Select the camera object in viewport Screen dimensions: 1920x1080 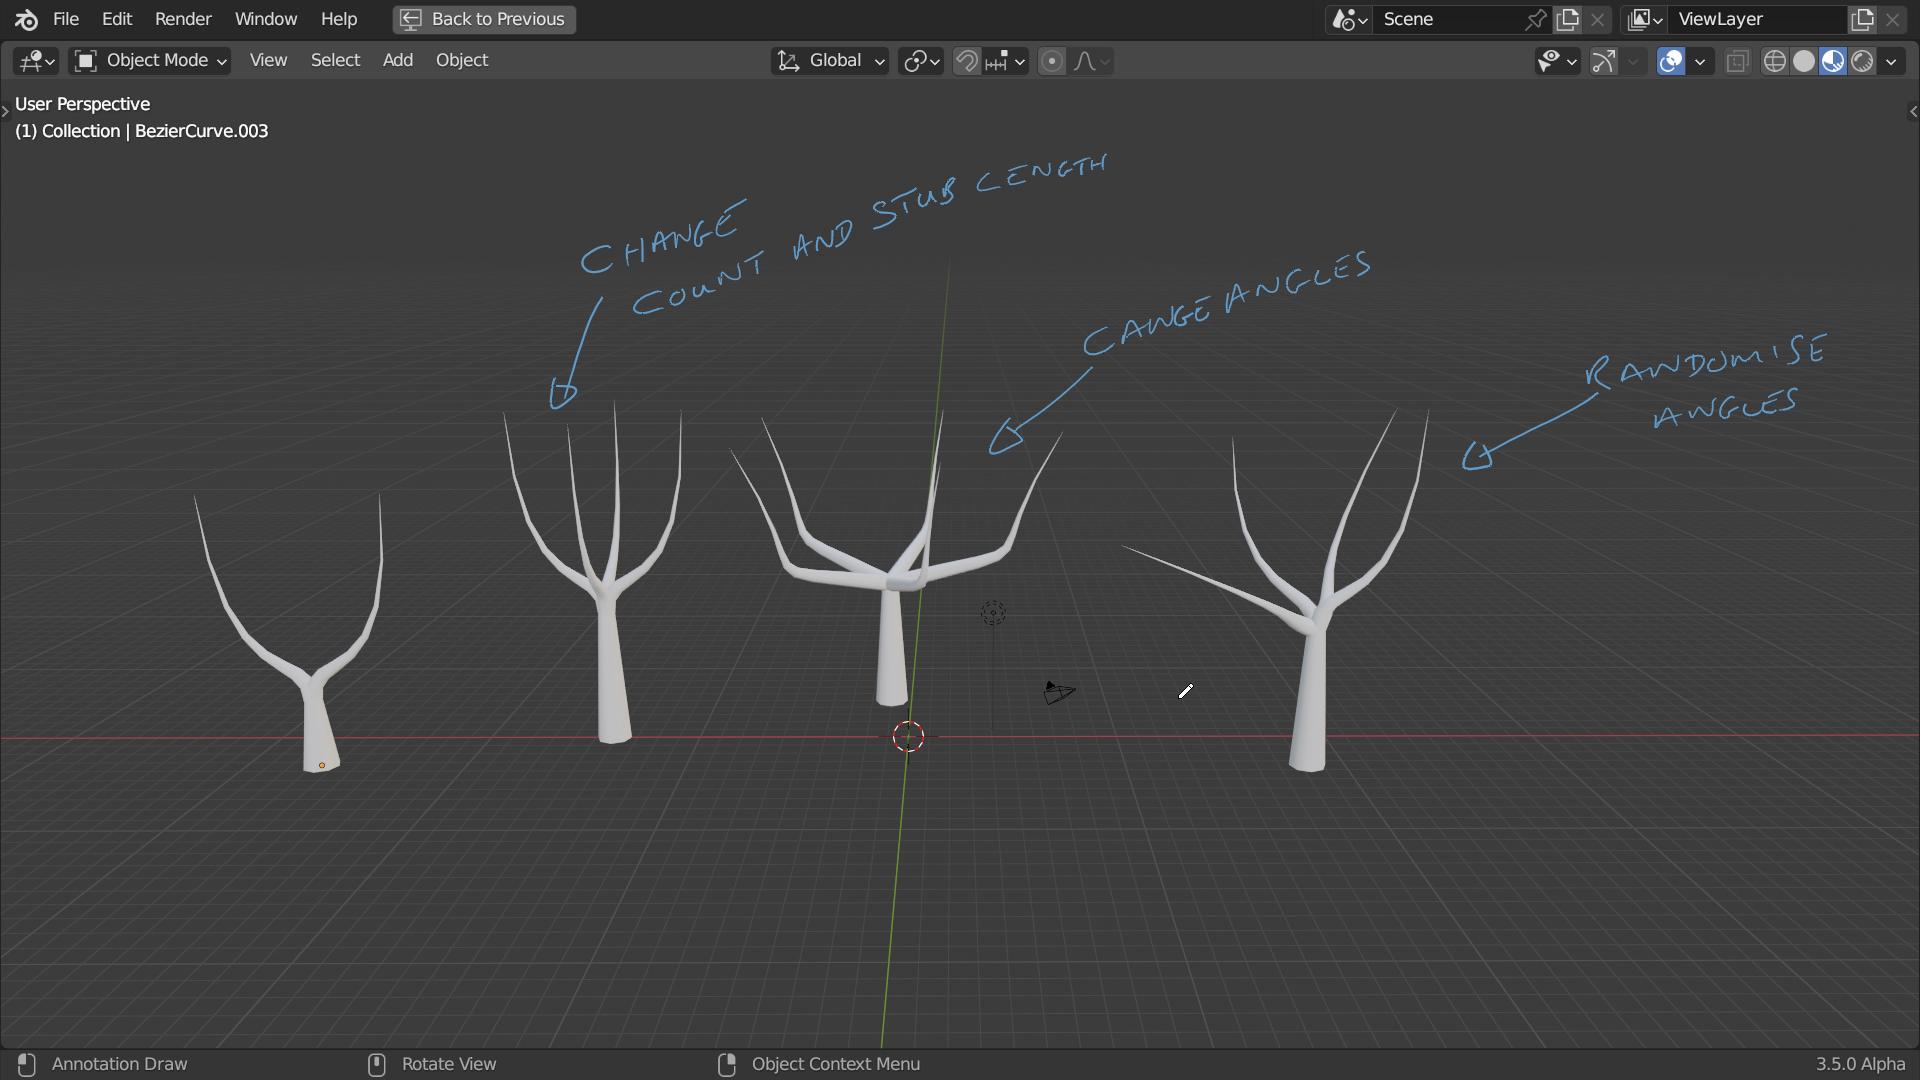tap(1059, 692)
